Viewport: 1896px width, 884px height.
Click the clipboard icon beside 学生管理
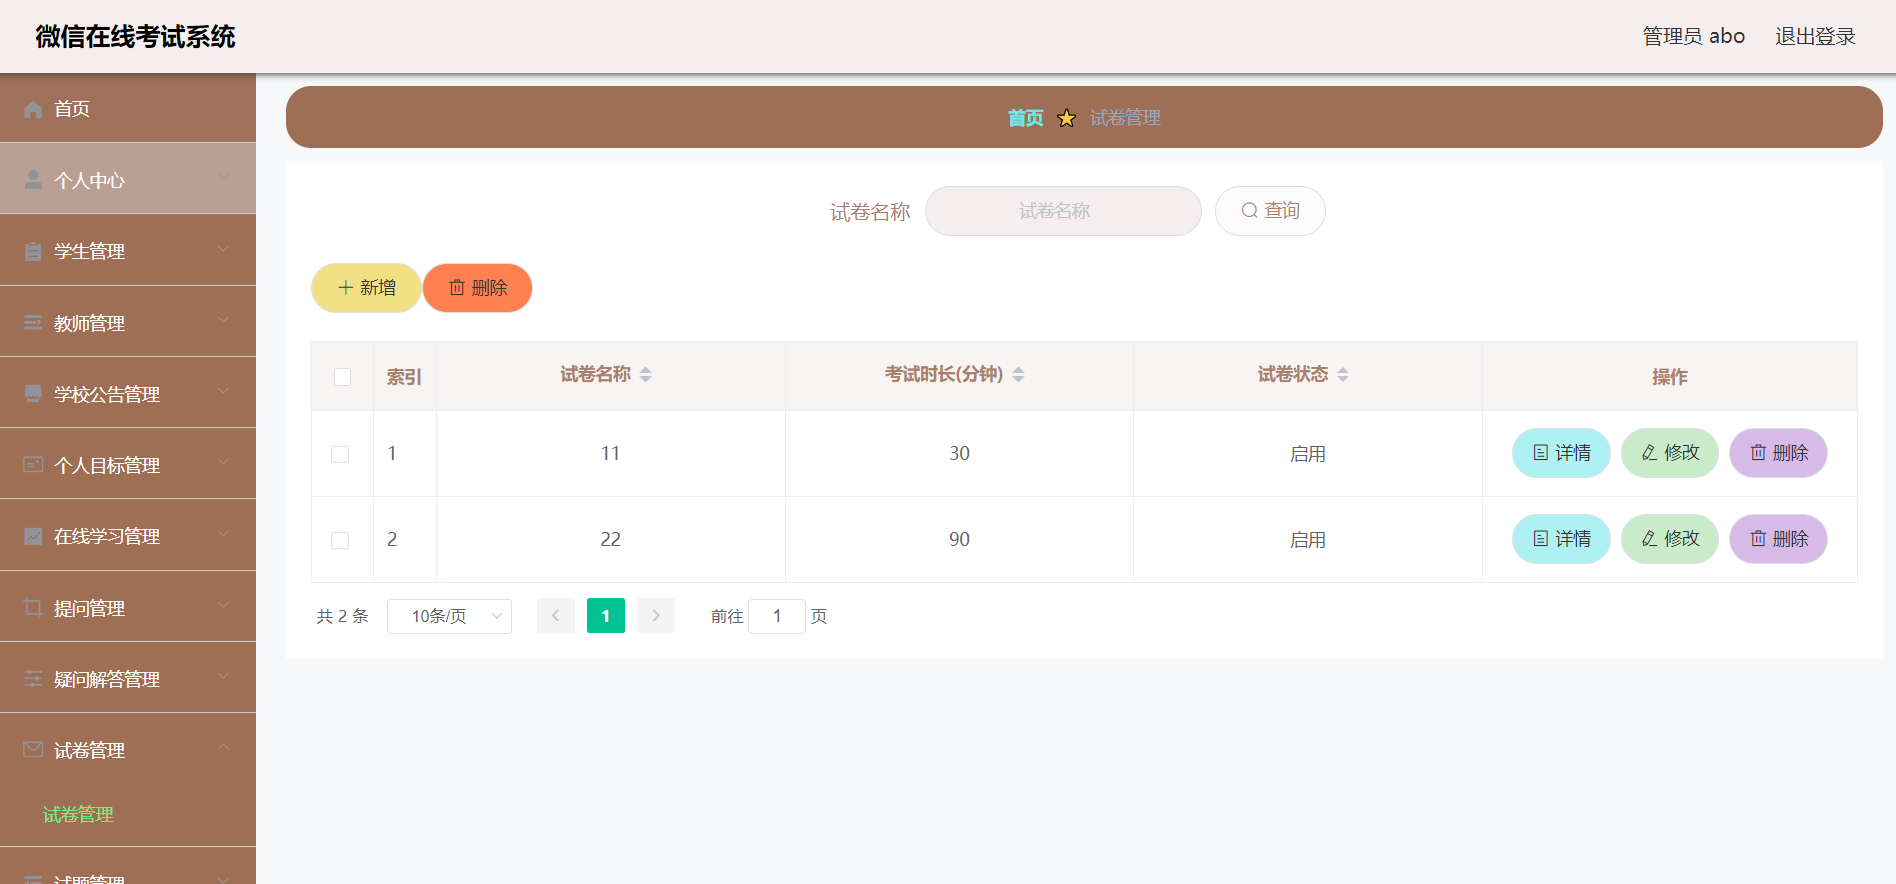click(x=33, y=251)
